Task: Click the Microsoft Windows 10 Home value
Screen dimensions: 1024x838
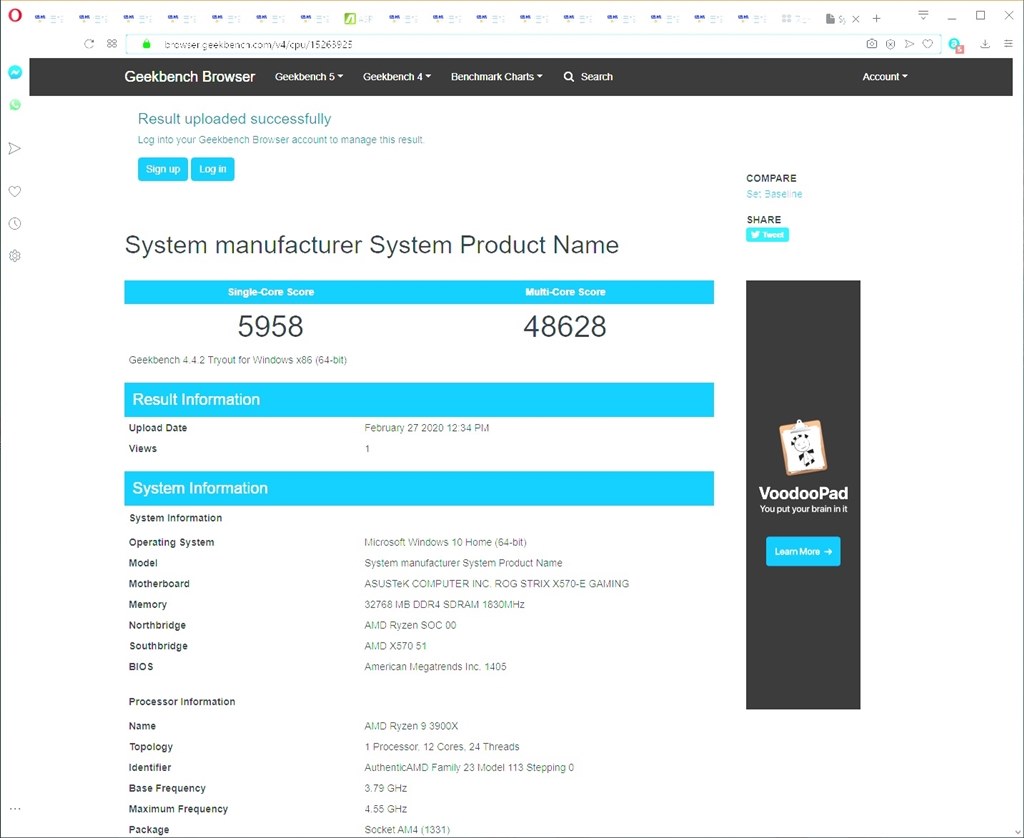Action: (x=445, y=542)
